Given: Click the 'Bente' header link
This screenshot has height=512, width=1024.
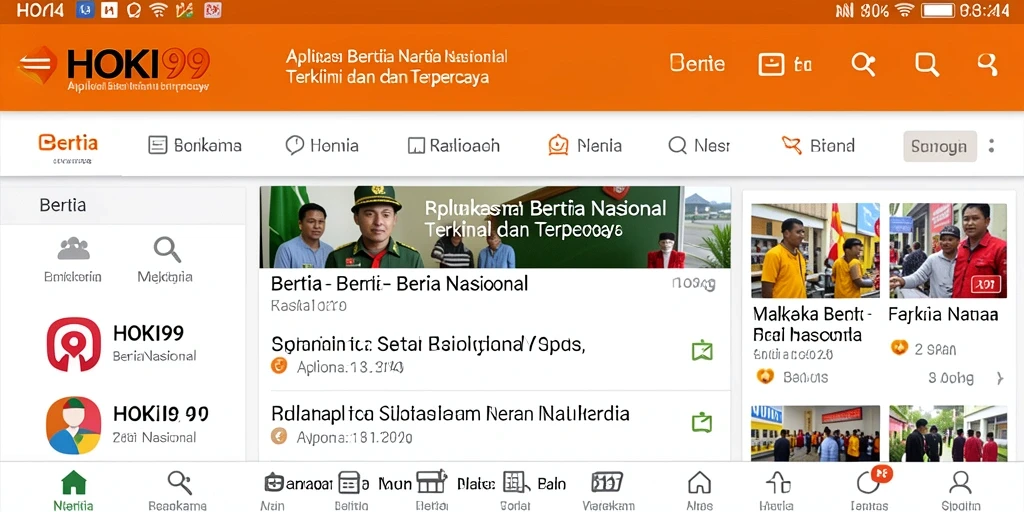Looking at the screenshot, I should 697,63.
